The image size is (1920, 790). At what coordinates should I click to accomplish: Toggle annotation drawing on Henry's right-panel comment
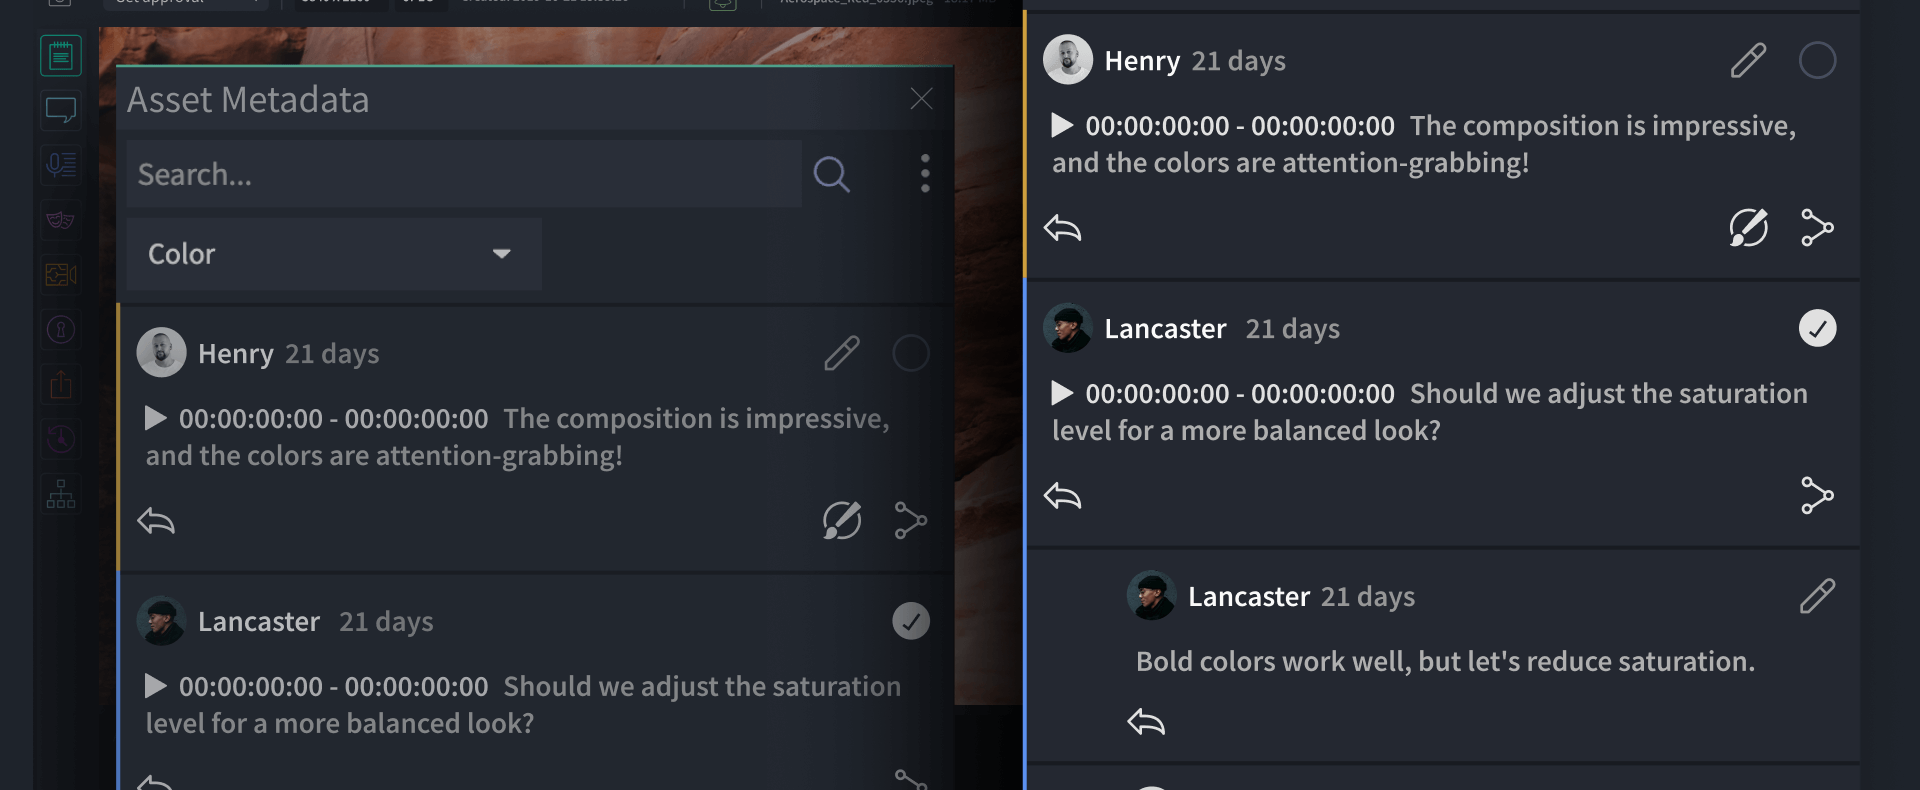click(1748, 228)
